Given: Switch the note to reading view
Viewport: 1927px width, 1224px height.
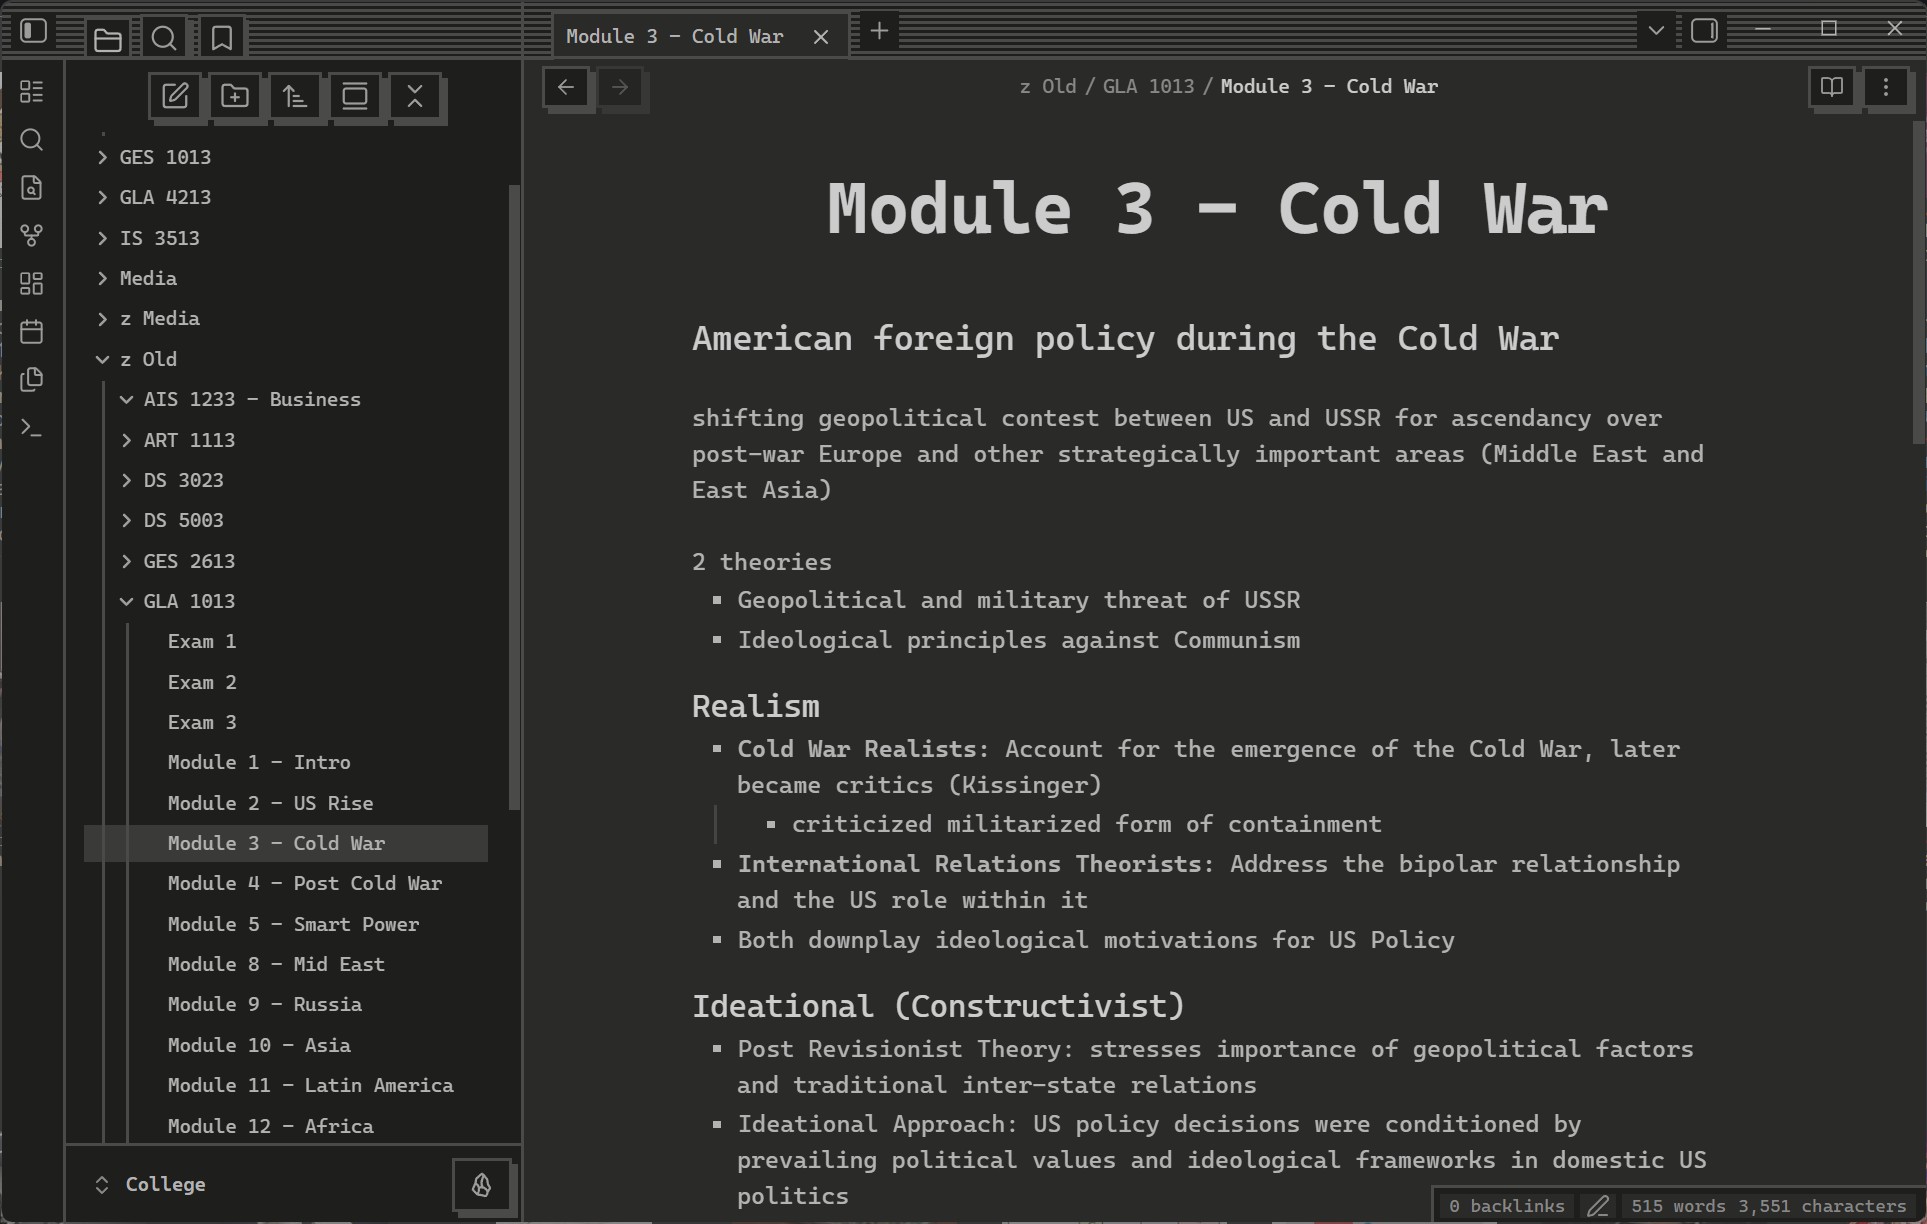Looking at the screenshot, I should (1831, 87).
